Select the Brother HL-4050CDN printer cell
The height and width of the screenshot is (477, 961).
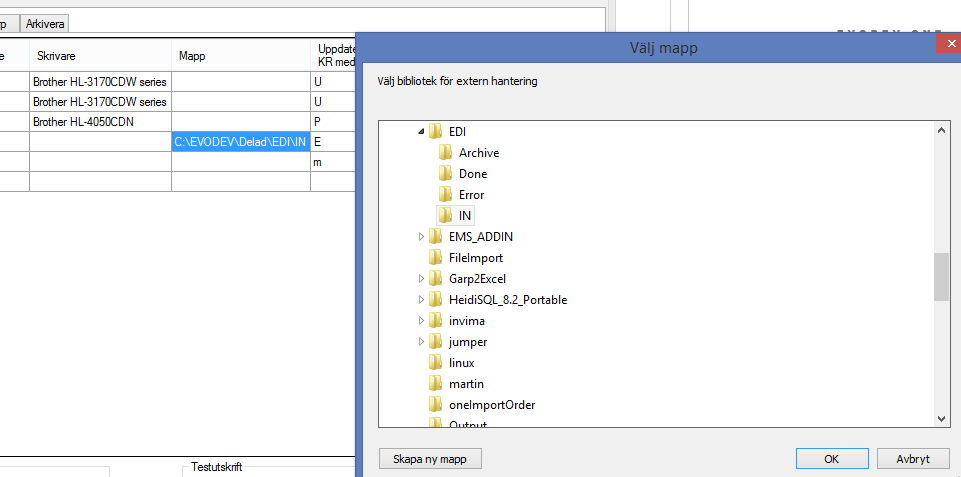click(101, 122)
